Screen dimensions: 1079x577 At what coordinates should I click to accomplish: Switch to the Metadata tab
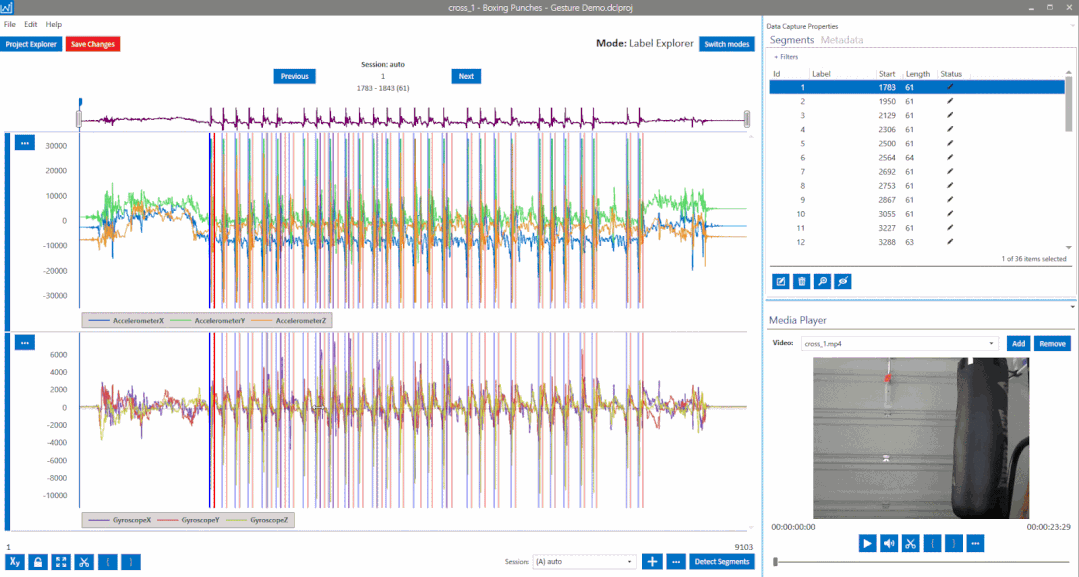point(841,40)
